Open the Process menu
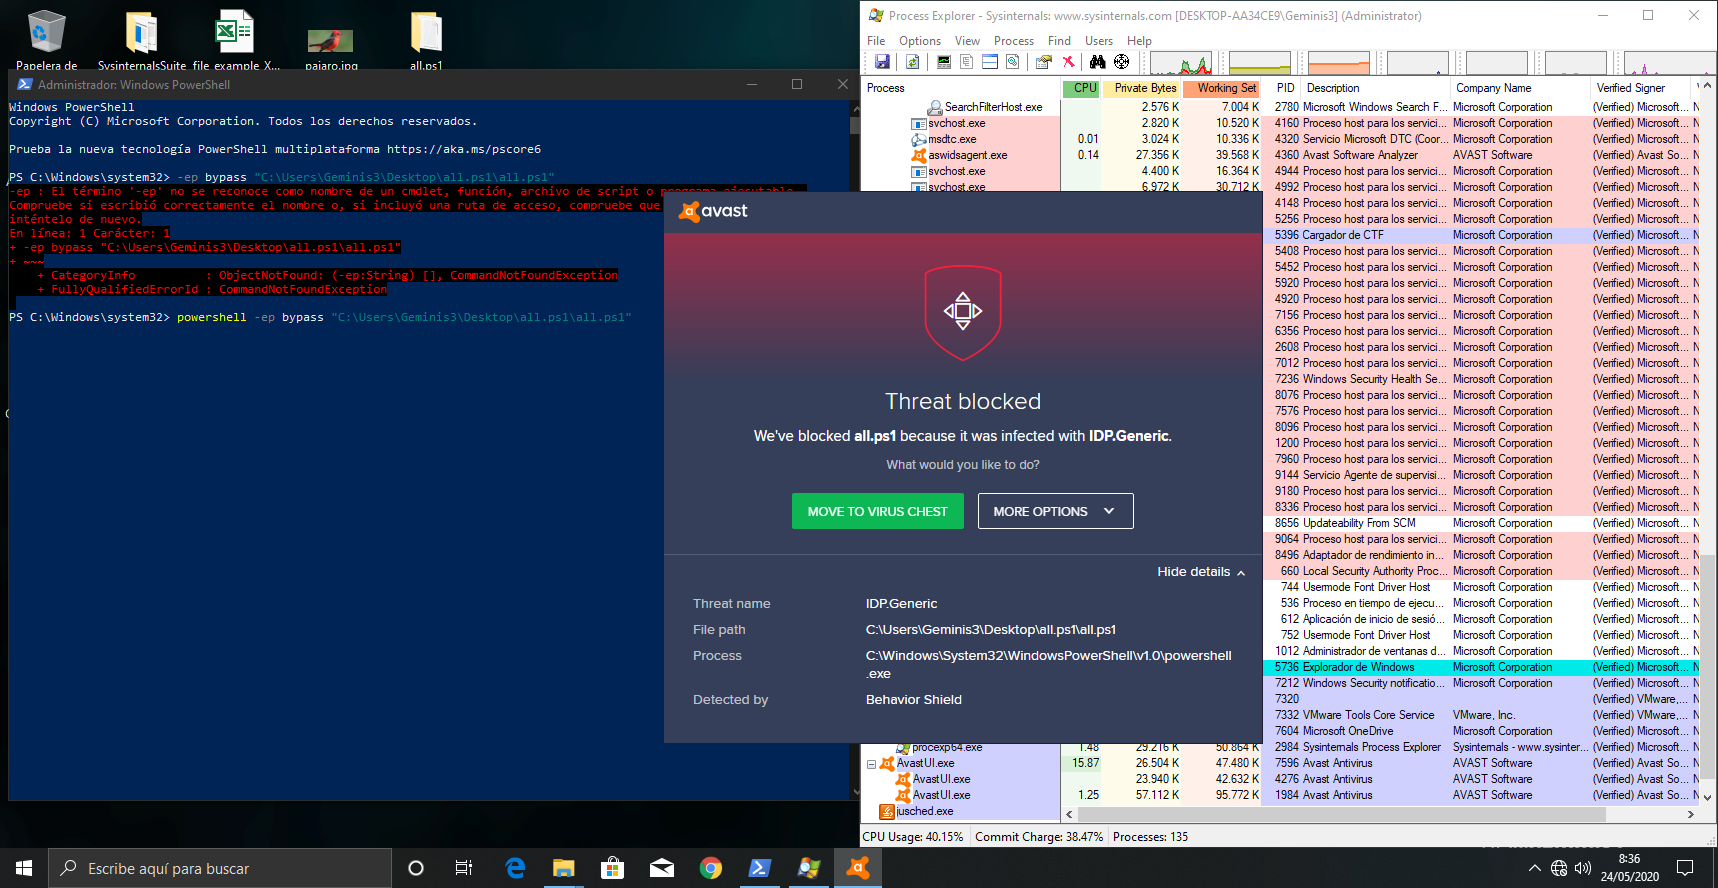 click(x=1014, y=41)
